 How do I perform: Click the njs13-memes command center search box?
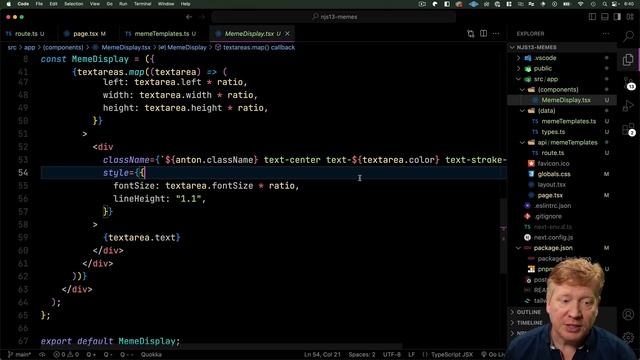(x=333, y=17)
